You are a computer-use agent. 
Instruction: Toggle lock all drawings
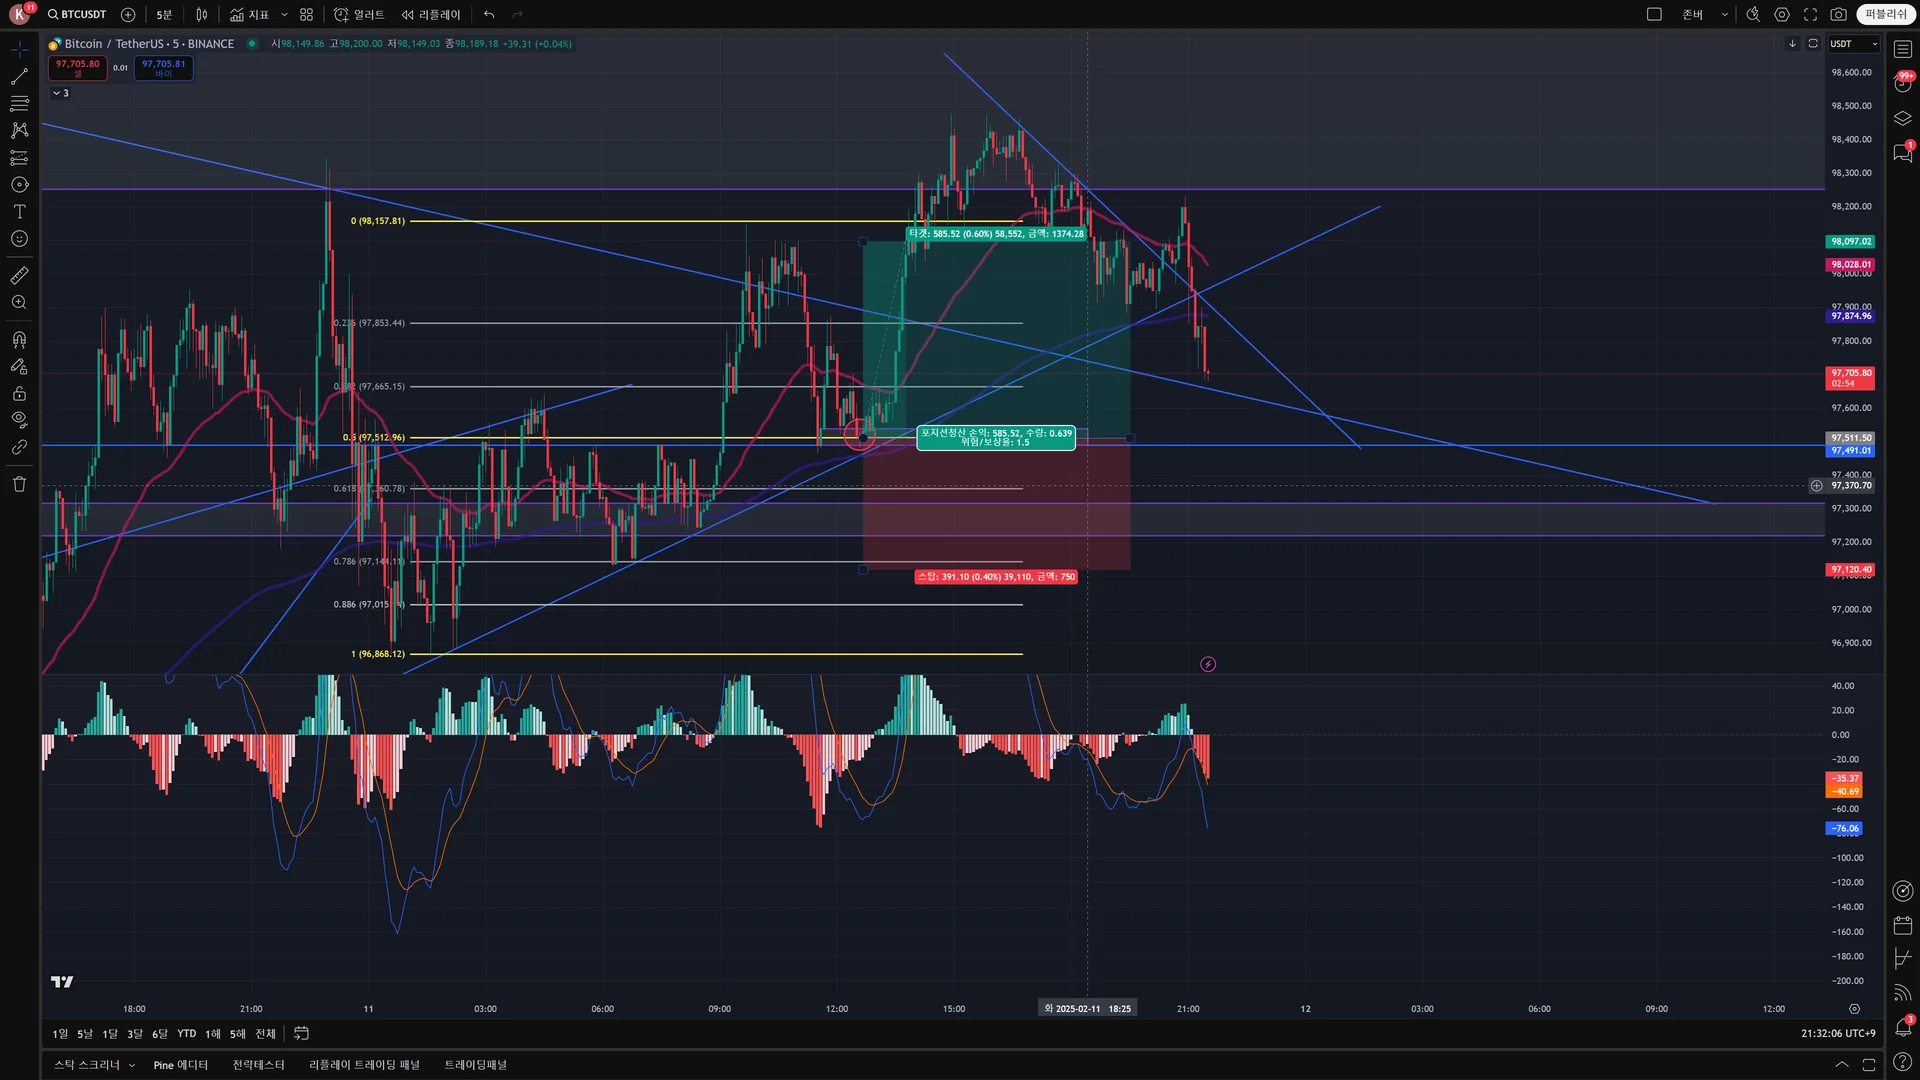click(19, 393)
